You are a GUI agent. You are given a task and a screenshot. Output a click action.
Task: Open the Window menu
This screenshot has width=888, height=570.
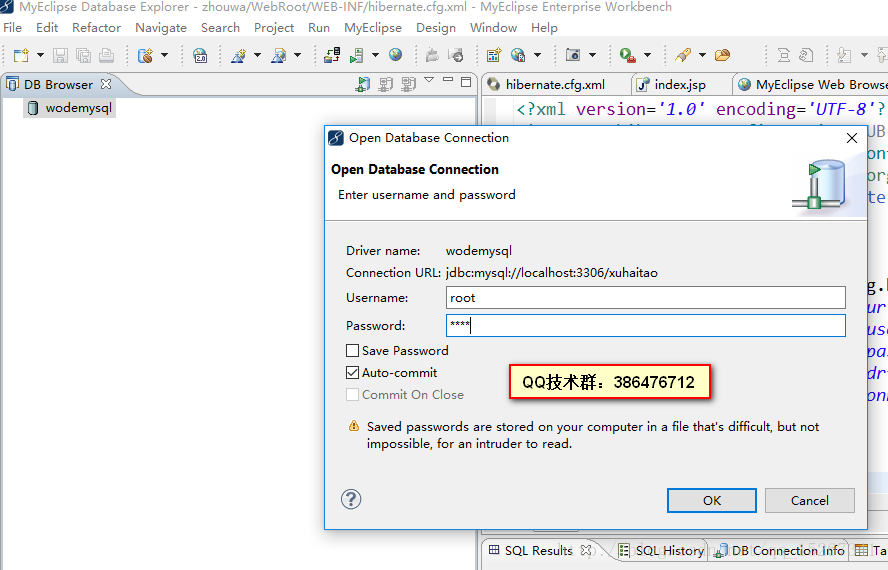pyautogui.click(x=493, y=28)
